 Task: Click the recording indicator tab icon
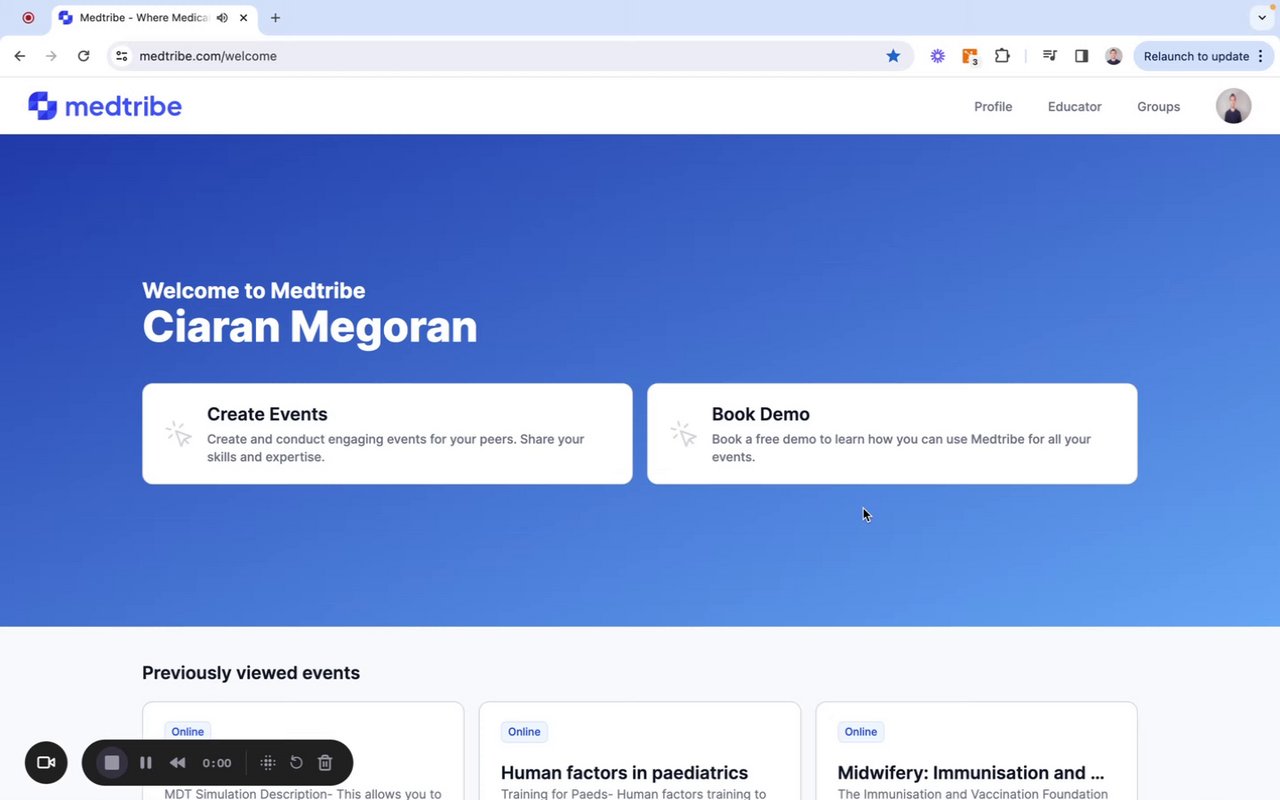point(28,18)
